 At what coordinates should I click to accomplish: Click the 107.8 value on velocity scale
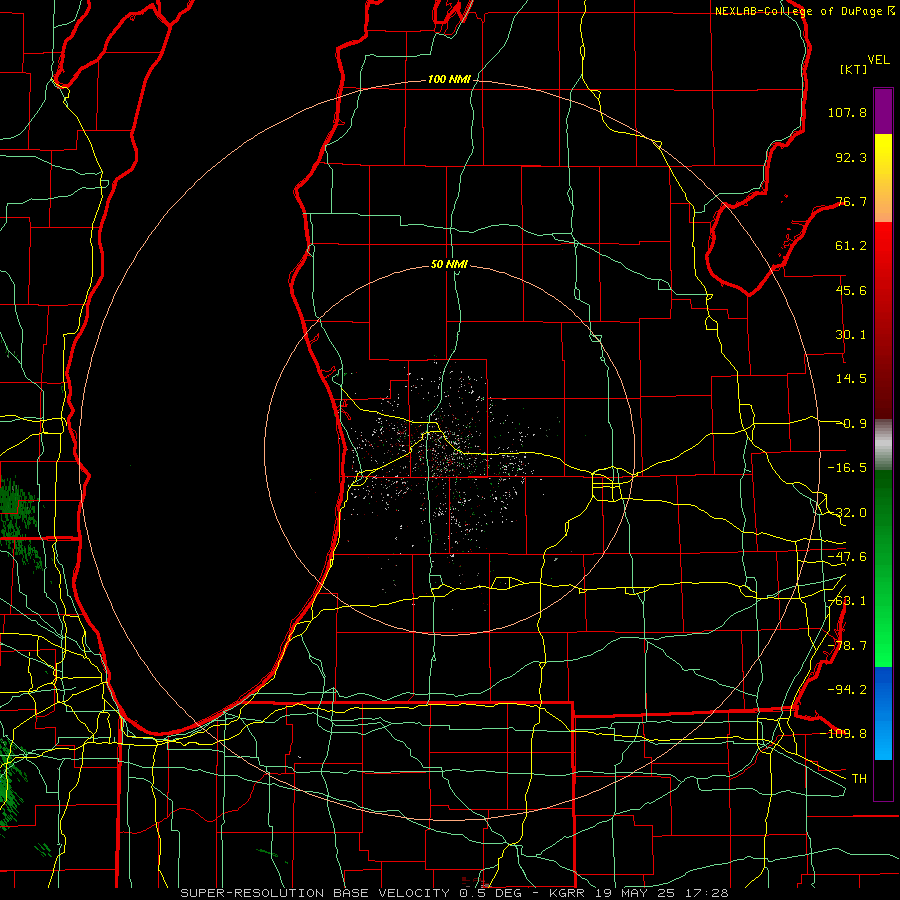coord(847,112)
